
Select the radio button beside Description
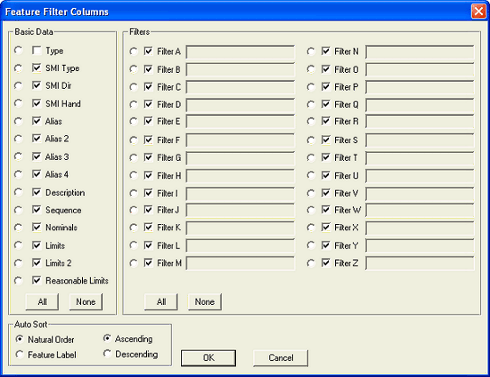pyautogui.click(x=18, y=192)
